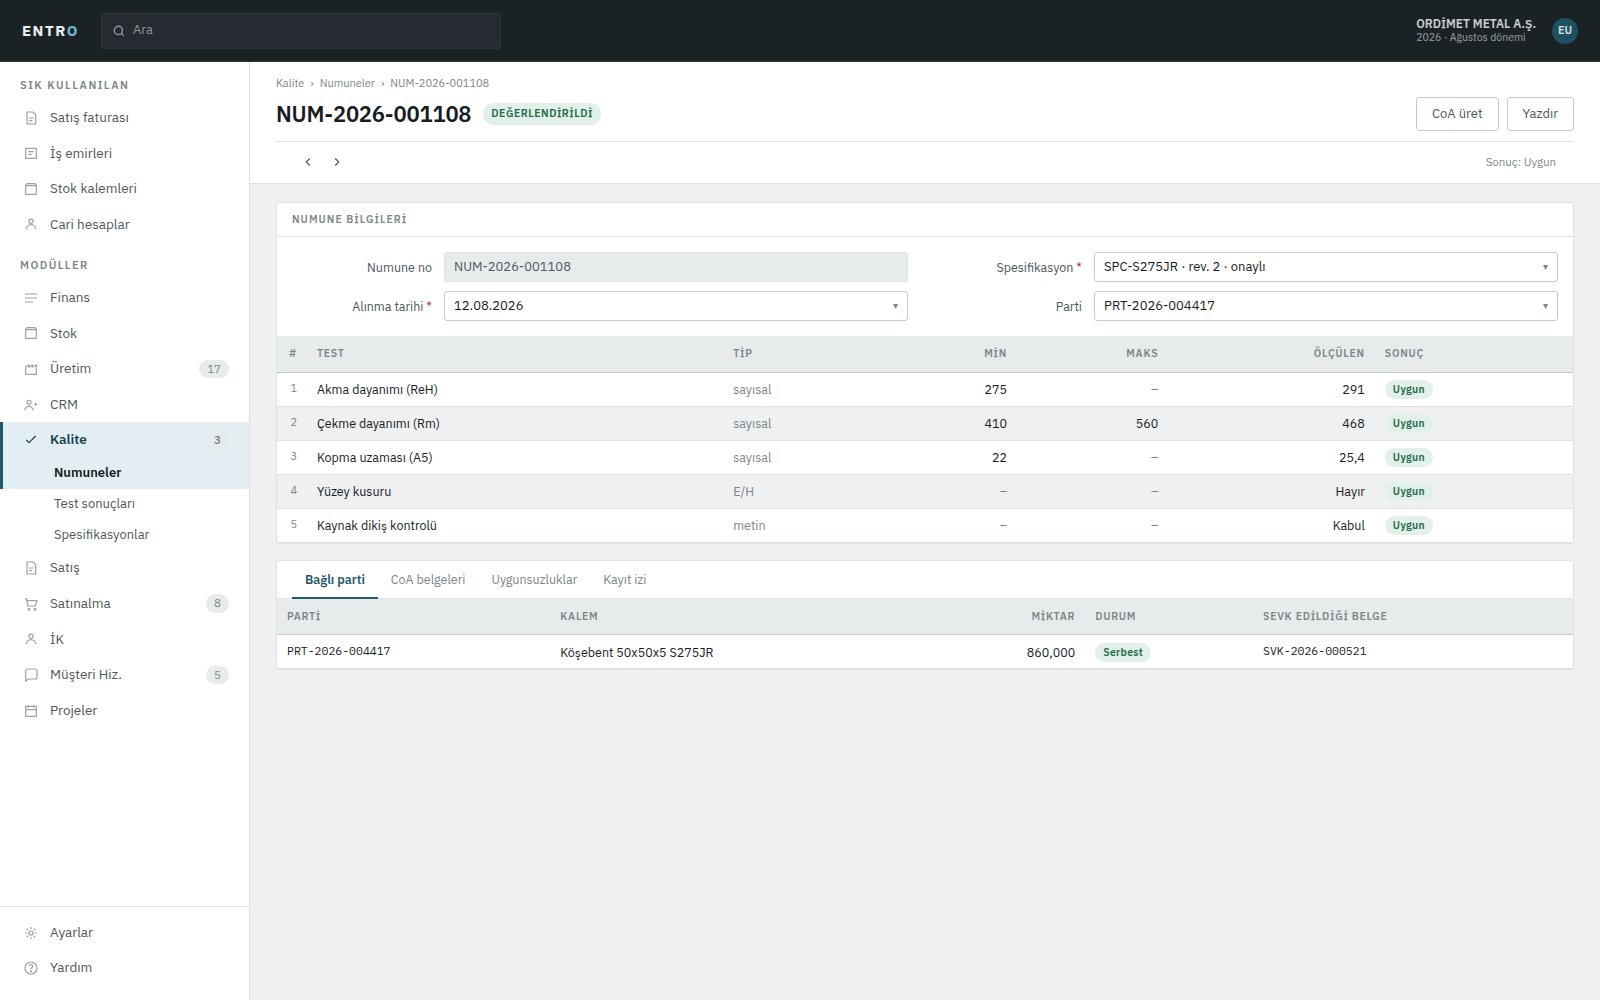Viewport: 1600px width, 1000px height.
Task: Click the Finans module icon
Action: (x=31, y=298)
